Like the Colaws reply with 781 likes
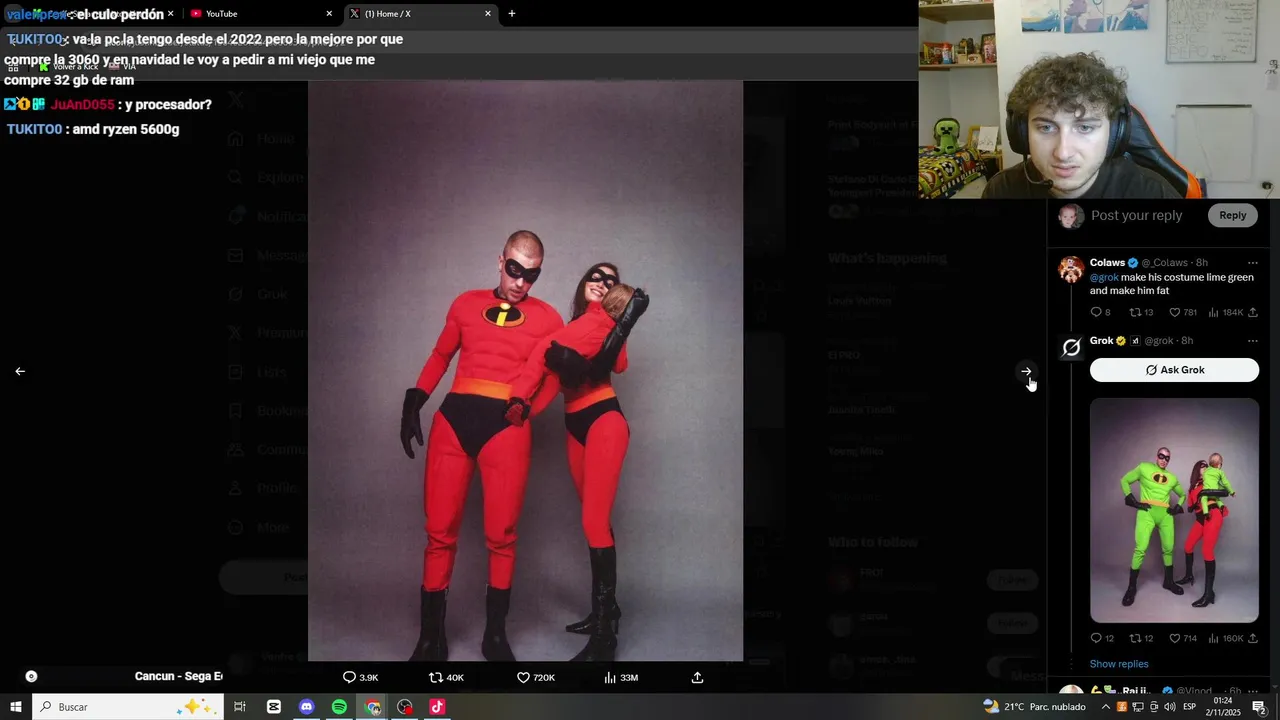 (1183, 312)
